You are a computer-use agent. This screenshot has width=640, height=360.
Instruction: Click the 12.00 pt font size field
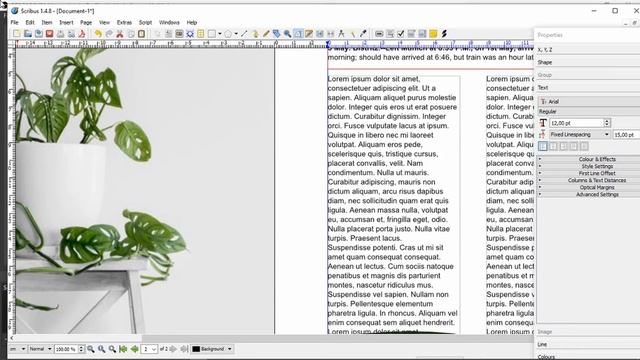(x=576, y=123)
